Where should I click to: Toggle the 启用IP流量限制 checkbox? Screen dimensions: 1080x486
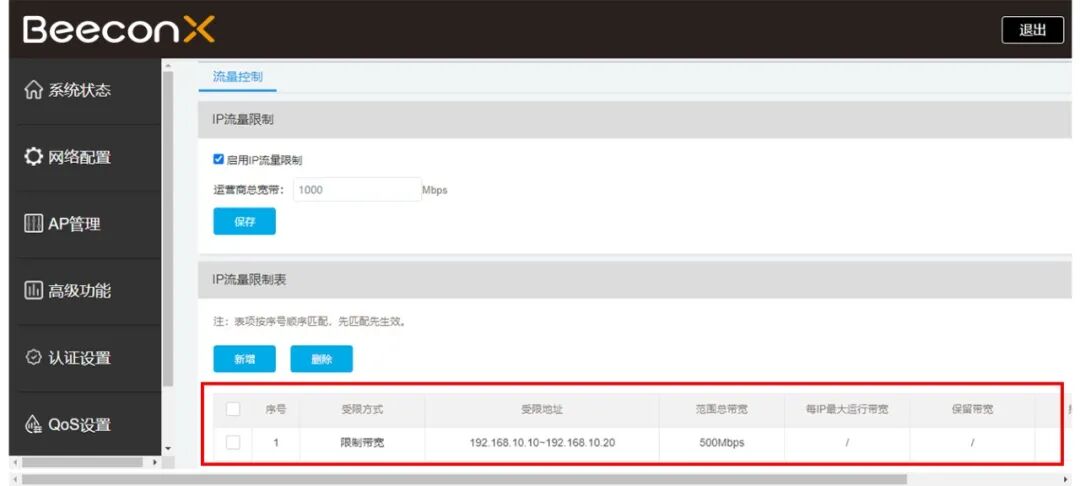pos(219,160)
